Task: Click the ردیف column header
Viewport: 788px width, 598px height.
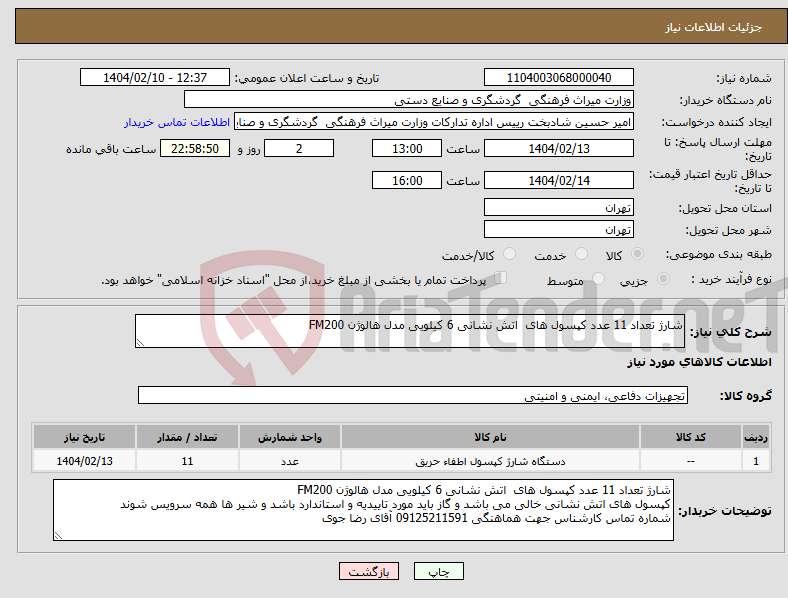Action: (756, 437)
